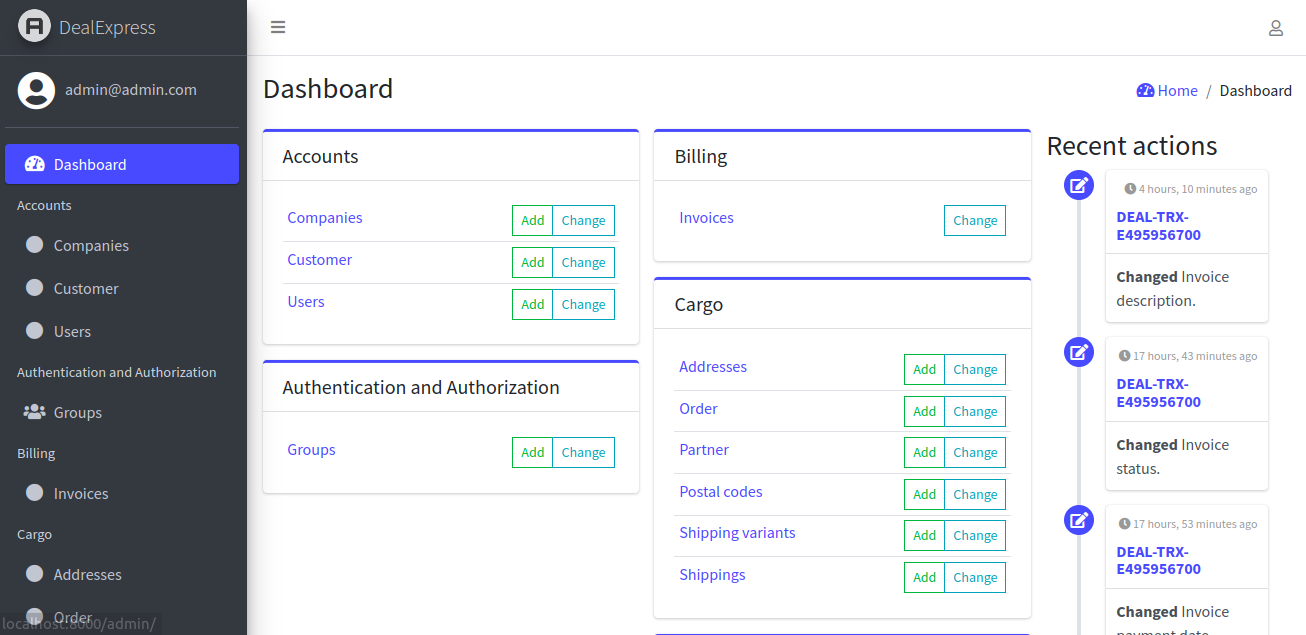This screenshot has height=635, width=1306.
Task: Click the circle icon beside Companies
Action: pos(35,245)
